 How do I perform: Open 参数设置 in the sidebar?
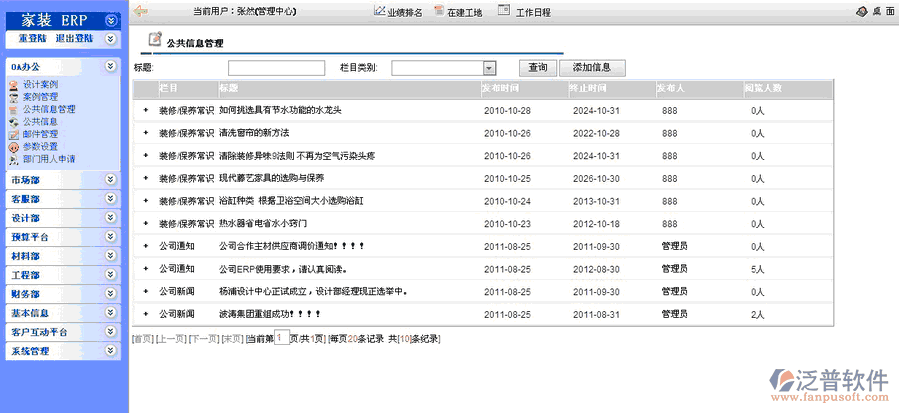[x=40, y=147]
